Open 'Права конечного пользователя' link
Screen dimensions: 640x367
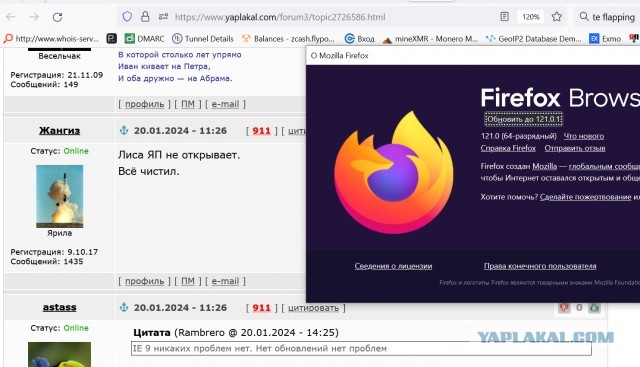(540, 266)
